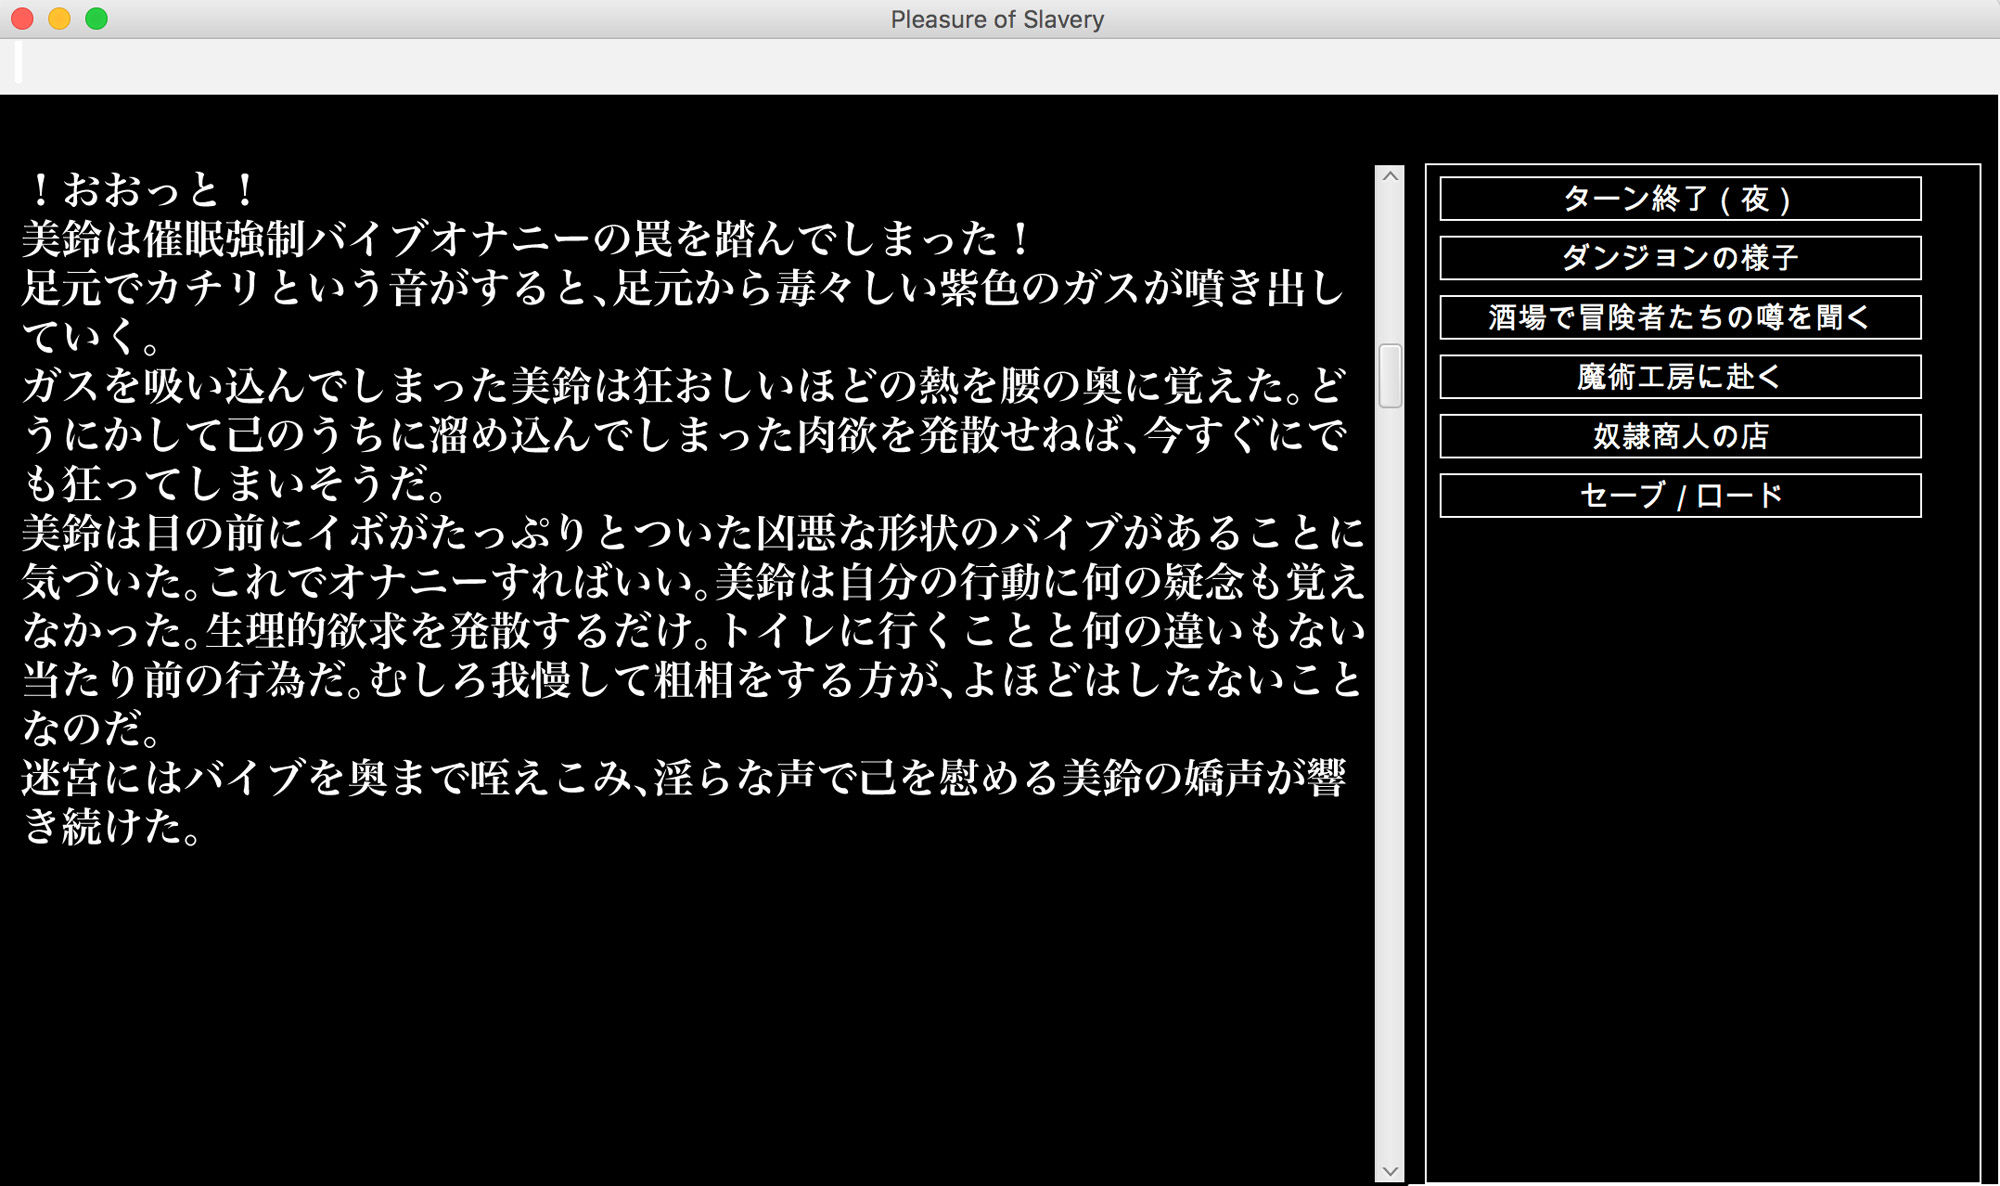The image size is (2000, 1186).
Task: Open the セーブ / ロード menu
Action: 1679,494
